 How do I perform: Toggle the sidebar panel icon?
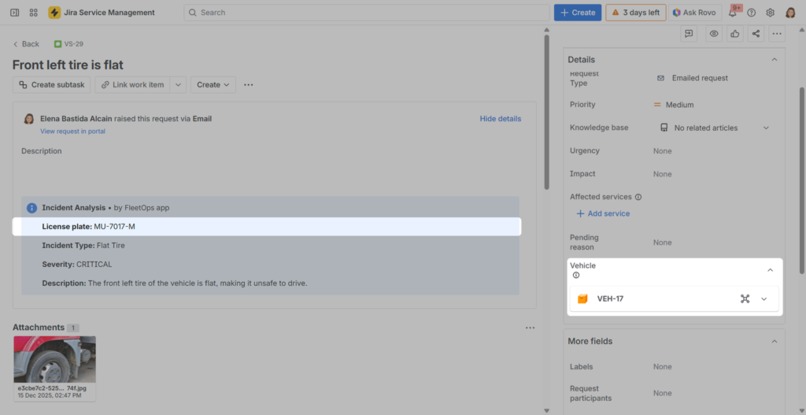coord(15,12)
